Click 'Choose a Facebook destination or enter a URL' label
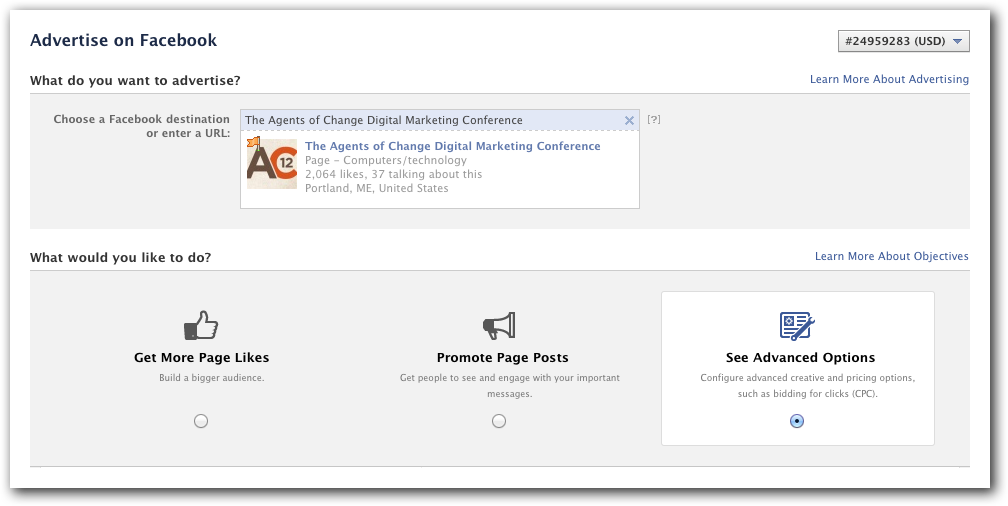Viewport: 1008px width, 506px height. click(x=141, y=126)
